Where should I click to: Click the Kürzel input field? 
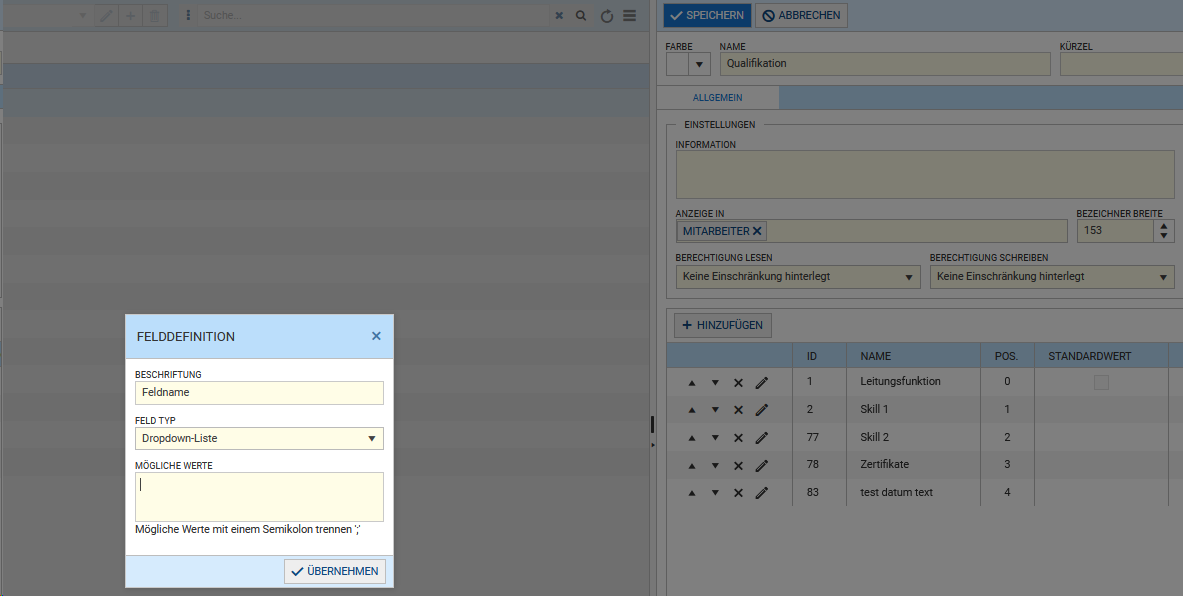[1121, 64]
